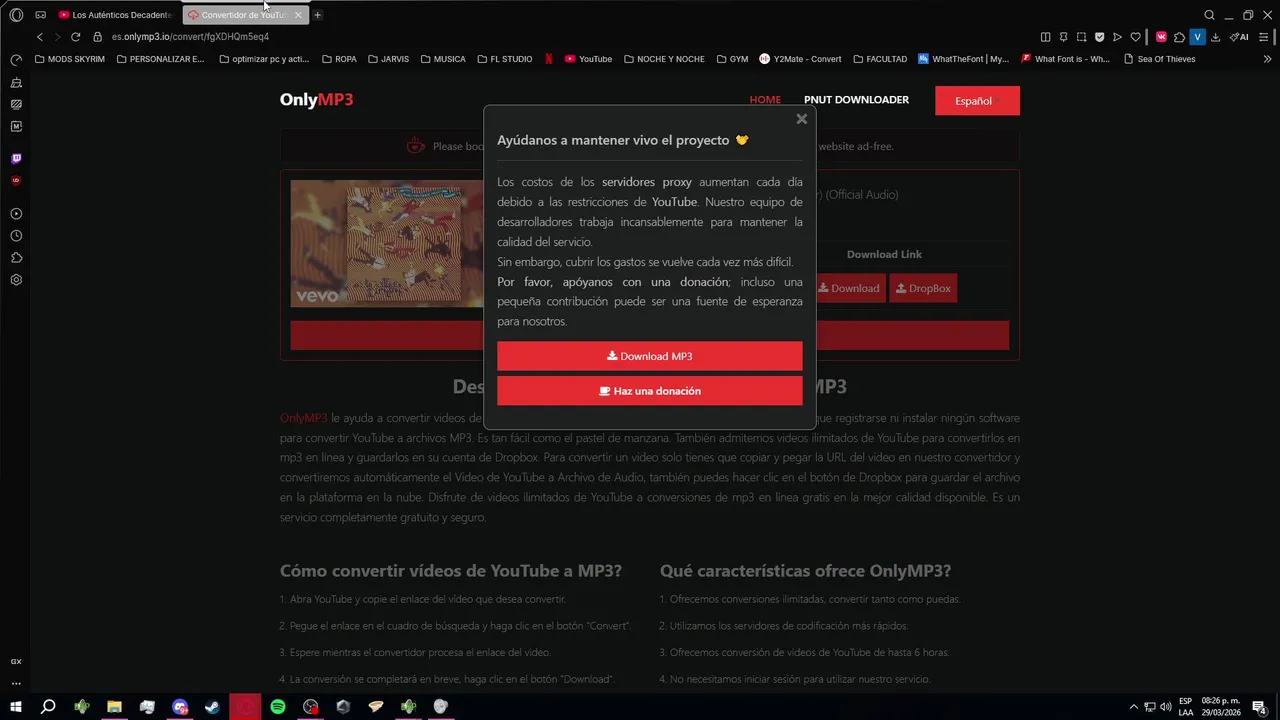Open the player send icon in toolbar
This screenshot has height=720, width=1280.
(x=1117, y=37)
